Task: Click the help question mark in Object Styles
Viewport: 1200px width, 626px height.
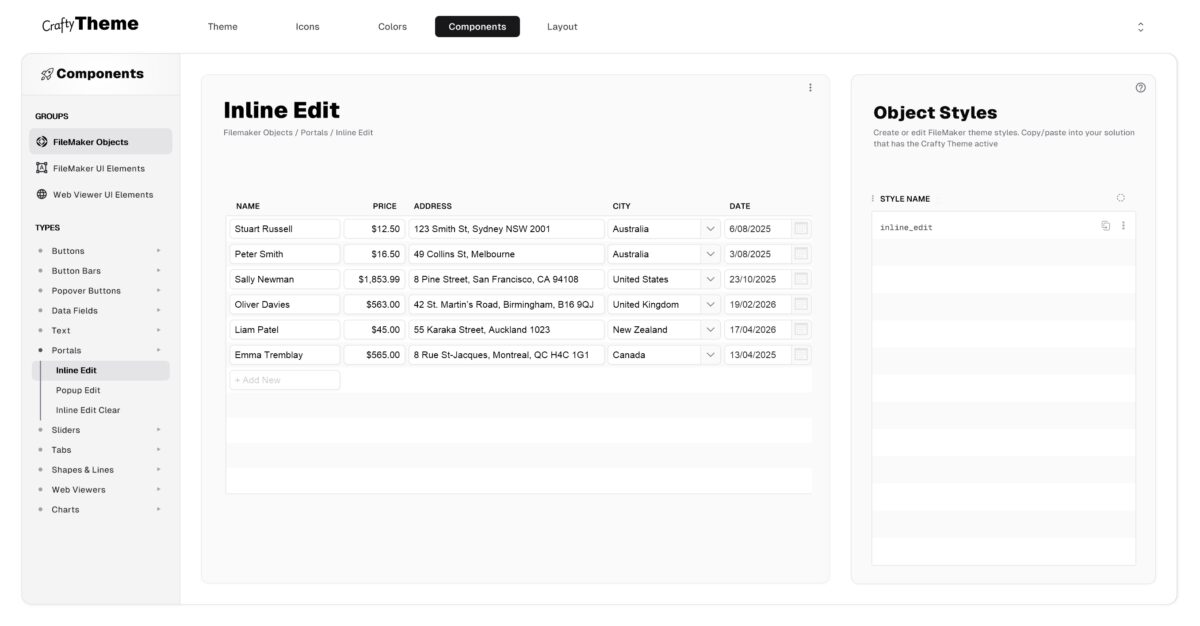Action: [x=1141, y=88]
